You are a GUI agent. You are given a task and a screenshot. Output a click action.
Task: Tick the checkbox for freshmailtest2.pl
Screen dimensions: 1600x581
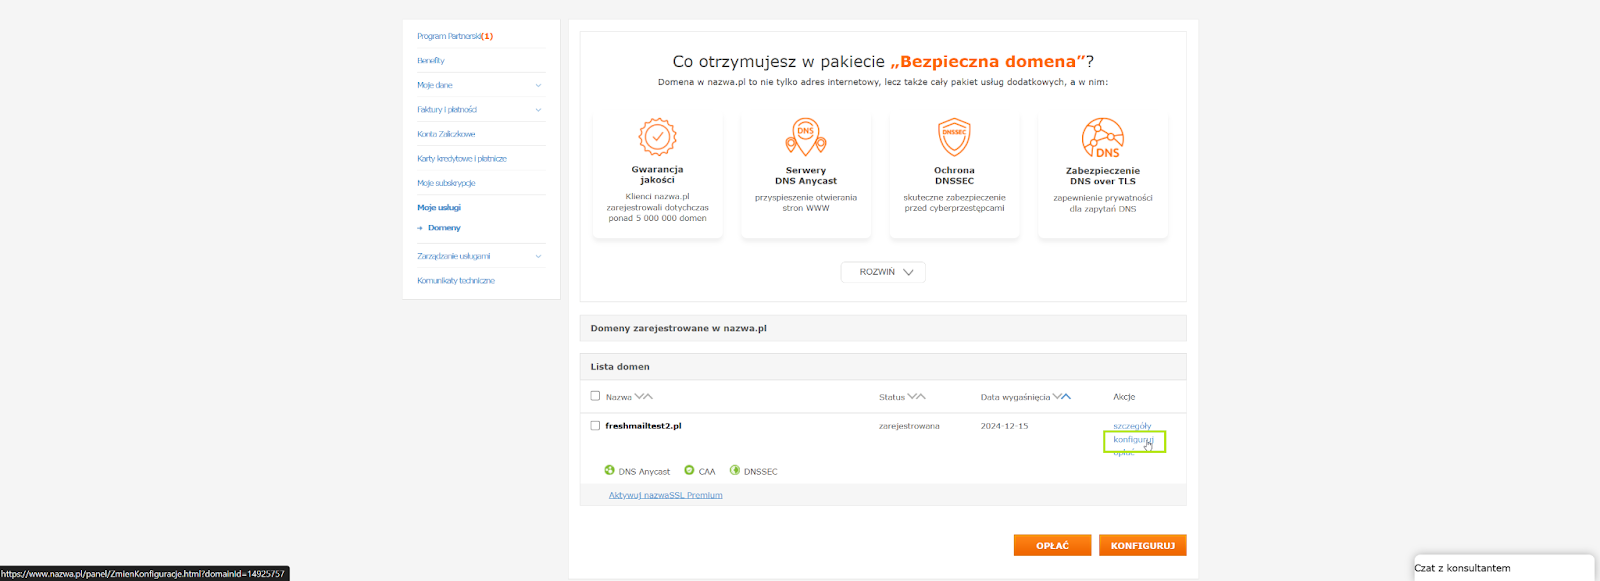pos(595,426)
